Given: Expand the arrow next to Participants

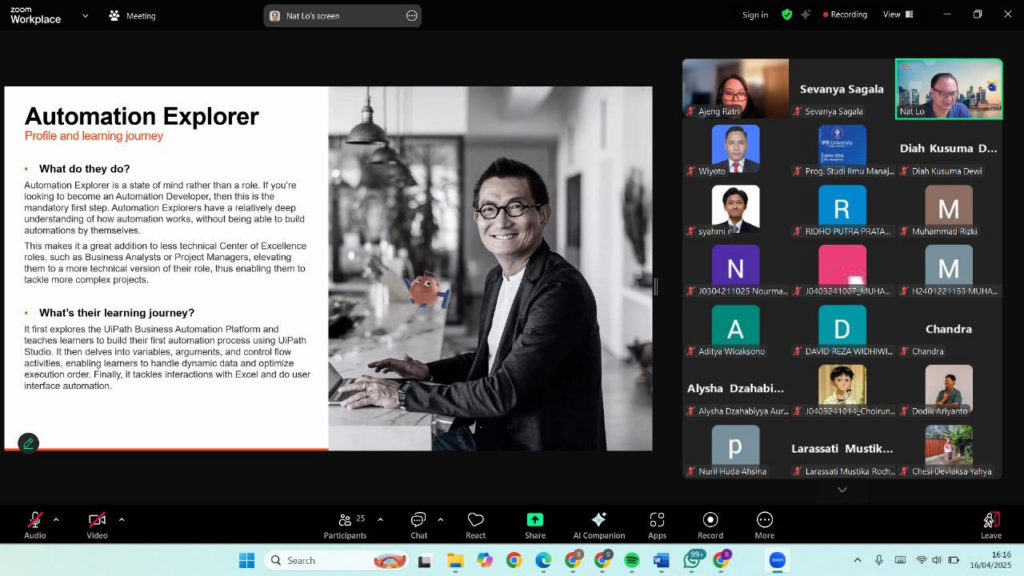Looking at the screenshot, I should coord(380,520).
